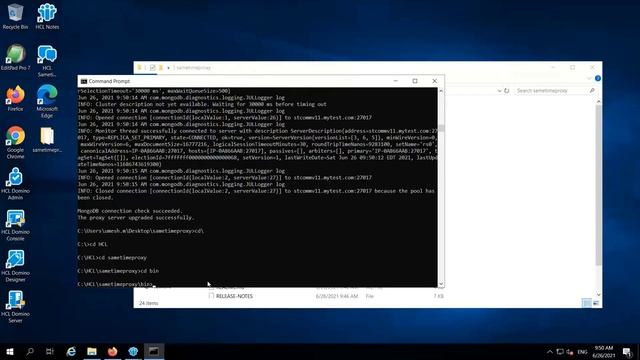Open the HCL Notes desktop shortcut

coord(47,16)
